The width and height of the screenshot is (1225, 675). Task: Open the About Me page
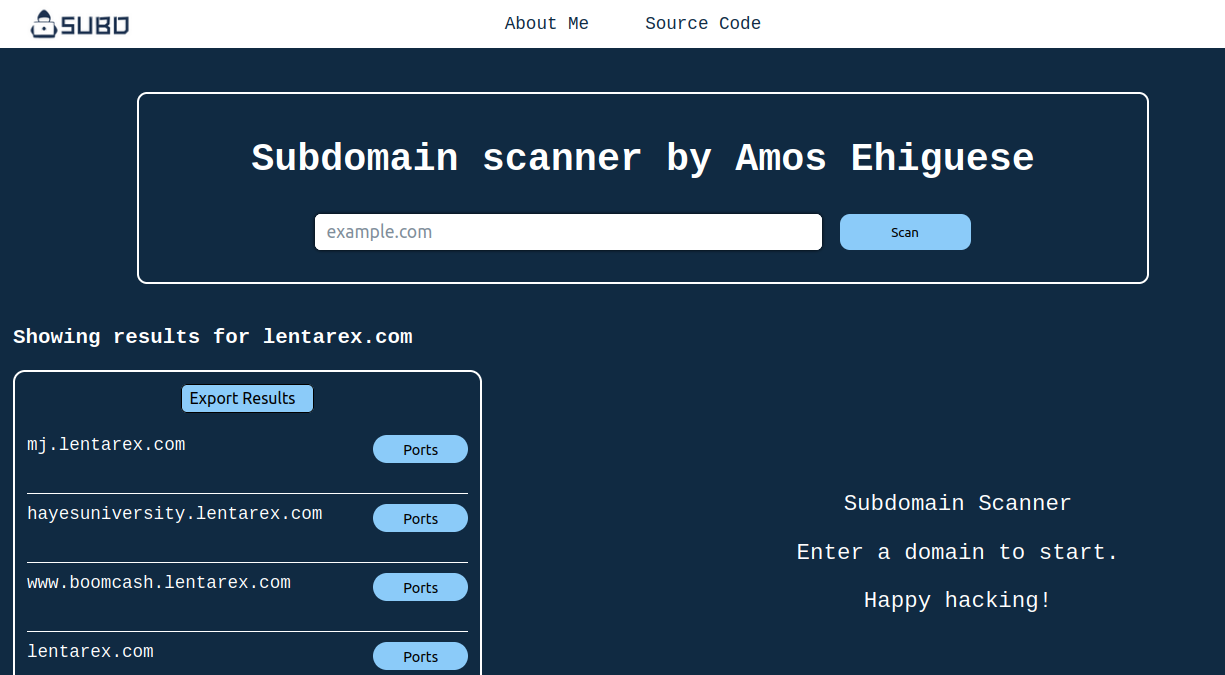click(x=547, y=23)
